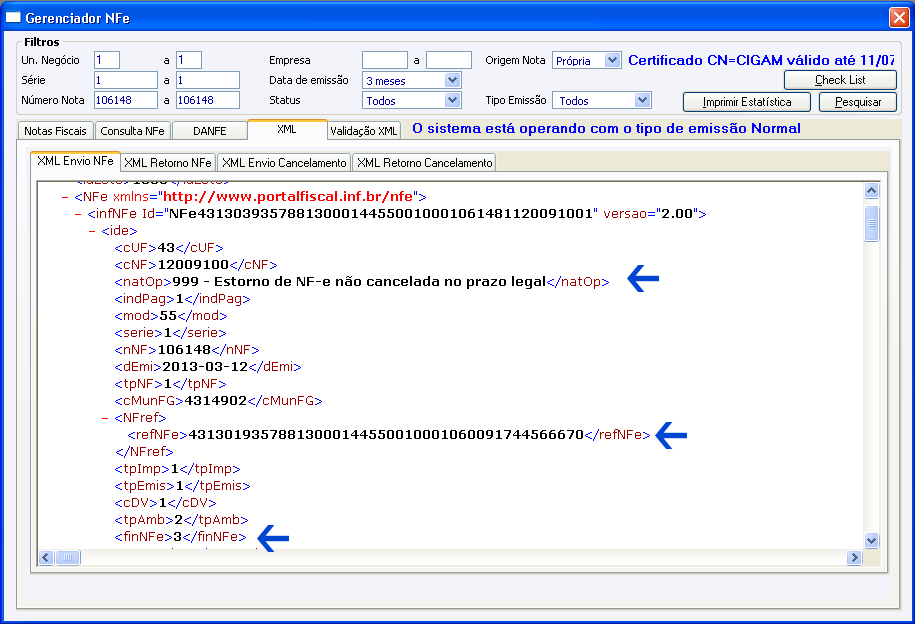Collapse the ide node
Image resolution: width=915 pixels, height=624 pixels.
point(92,231)
